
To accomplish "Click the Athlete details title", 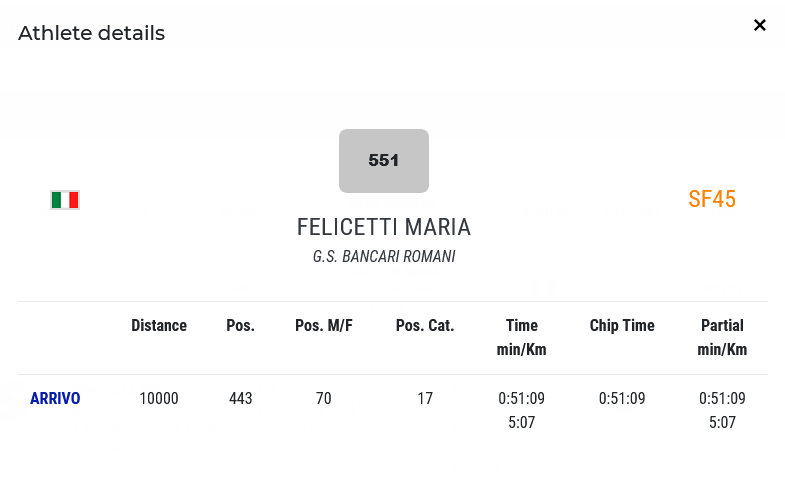I will click(x=91, y=33).
